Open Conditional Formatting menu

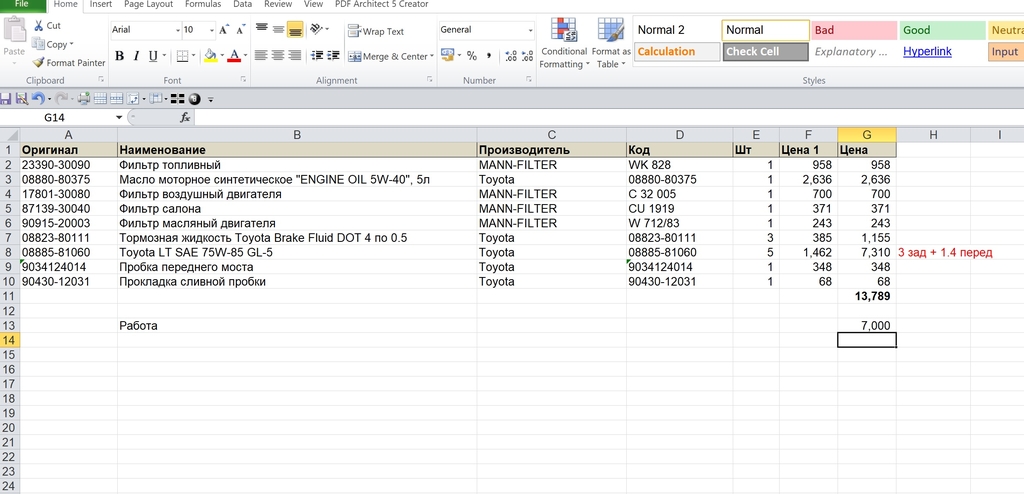pos(564,43)
